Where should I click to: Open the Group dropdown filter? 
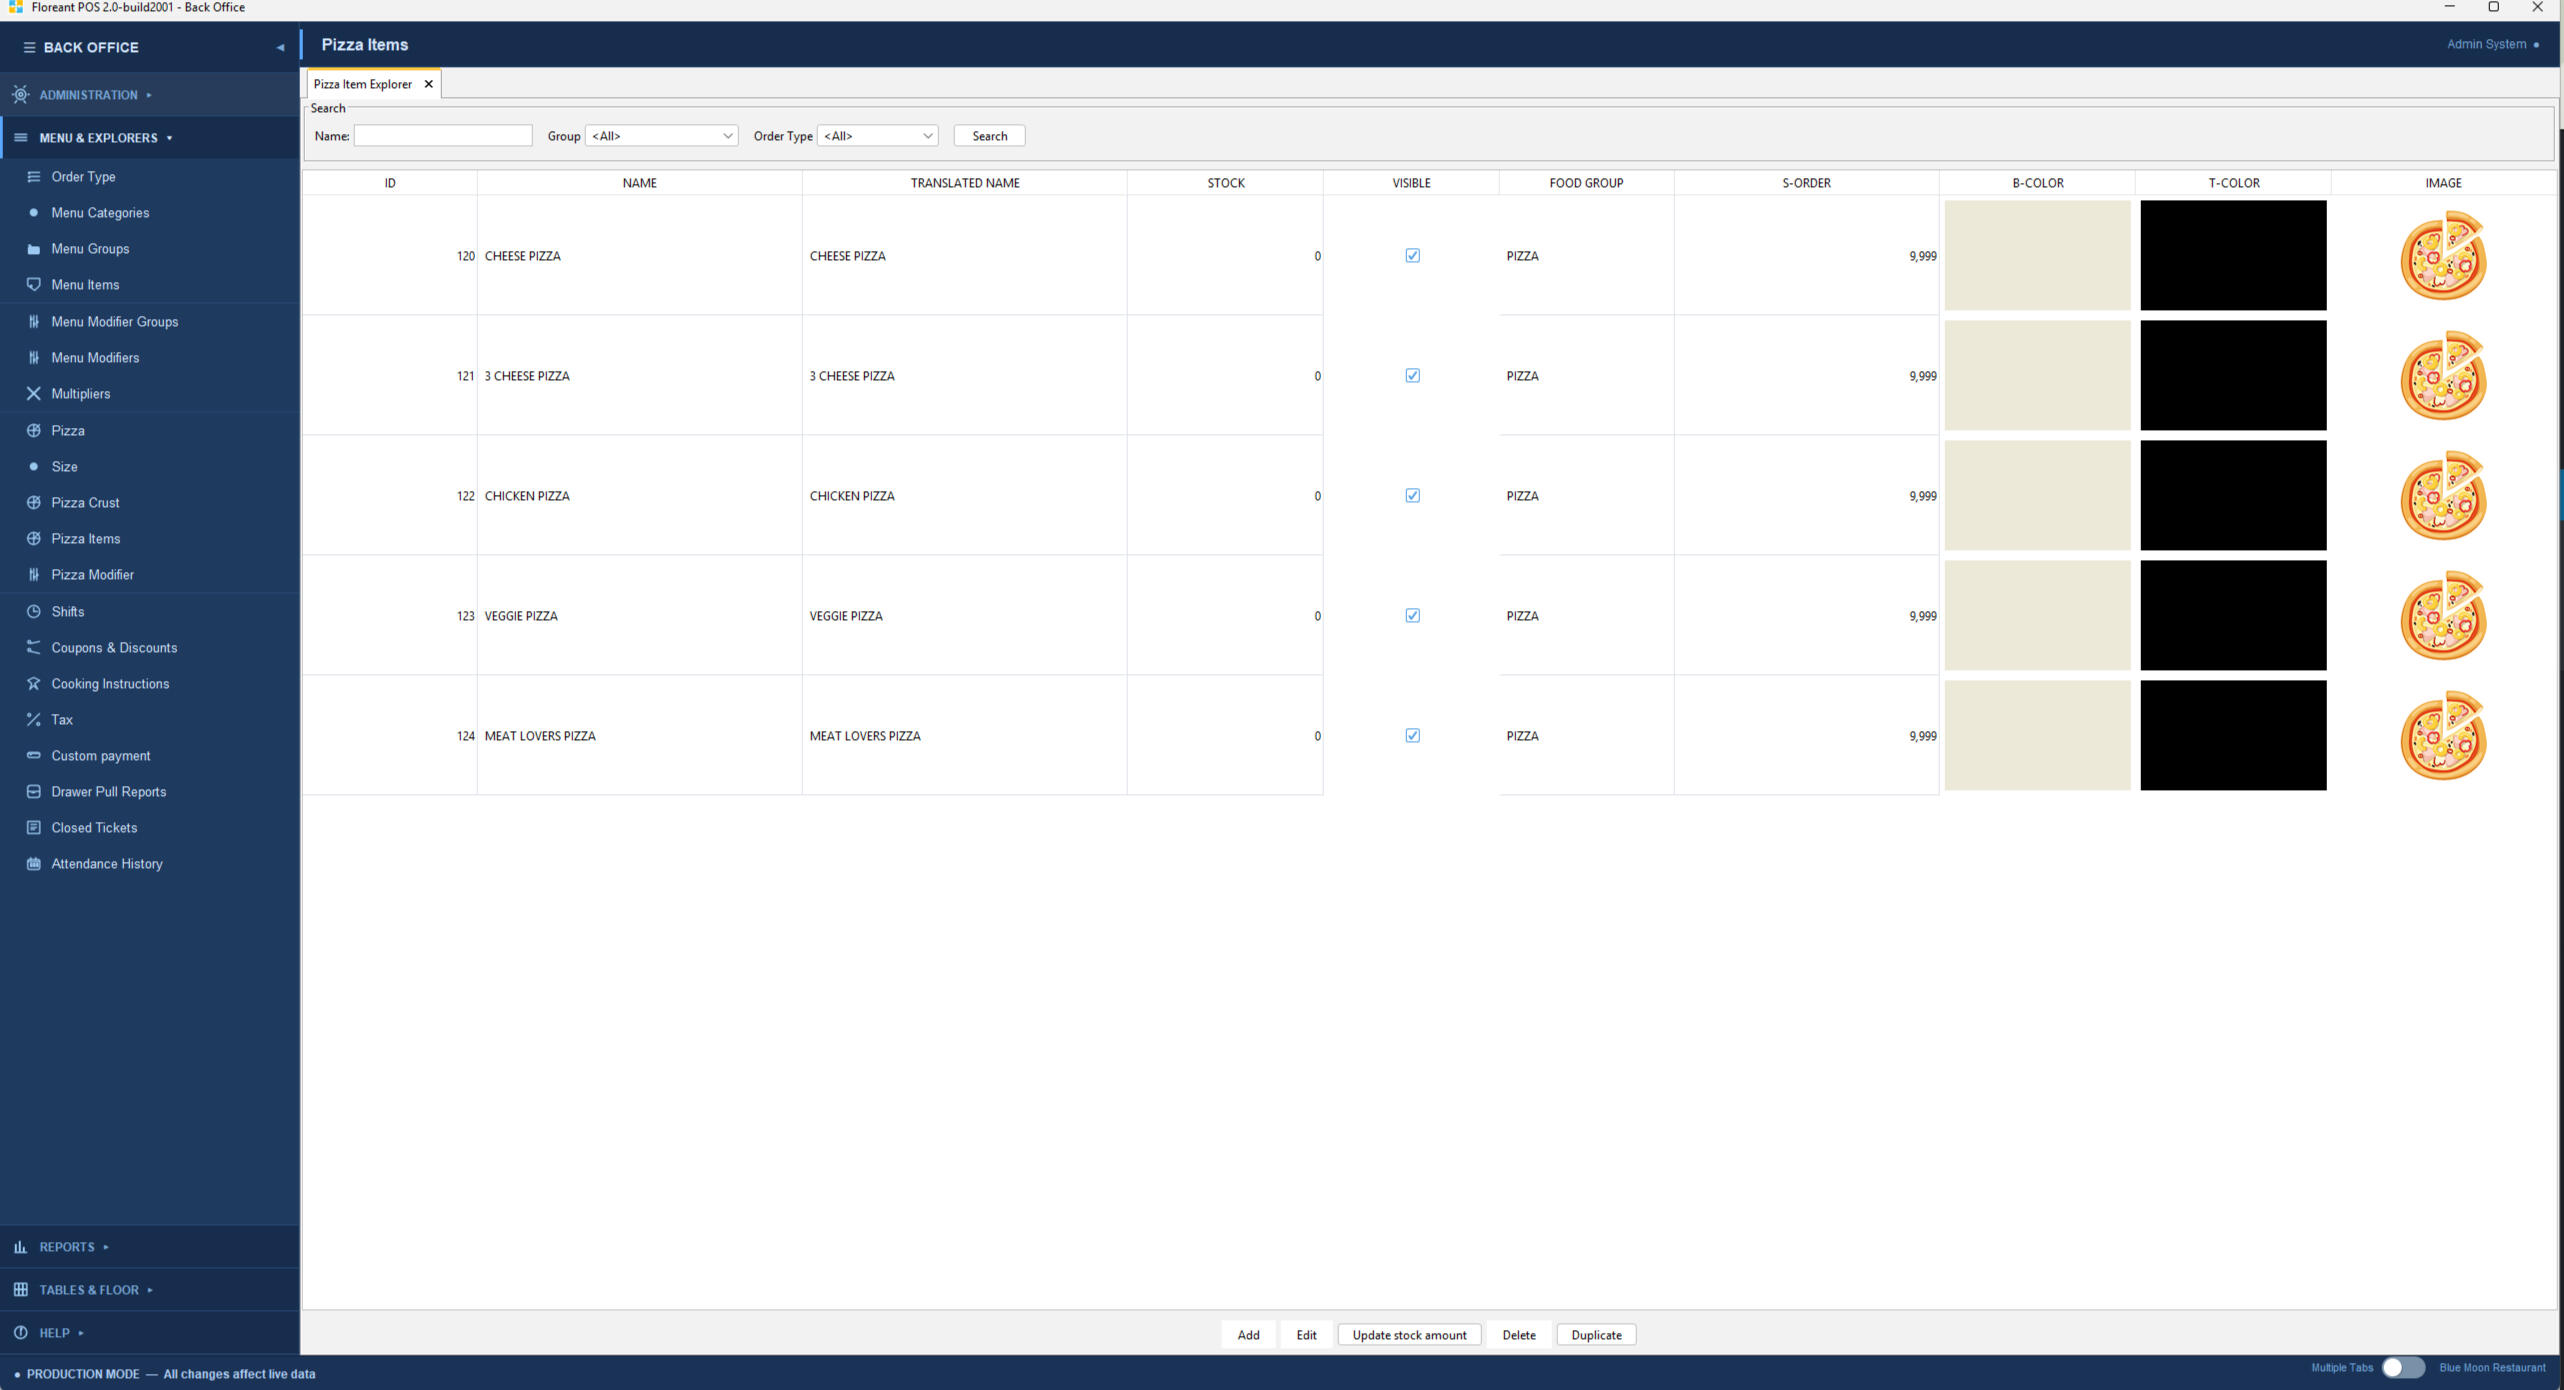[661, 136]
